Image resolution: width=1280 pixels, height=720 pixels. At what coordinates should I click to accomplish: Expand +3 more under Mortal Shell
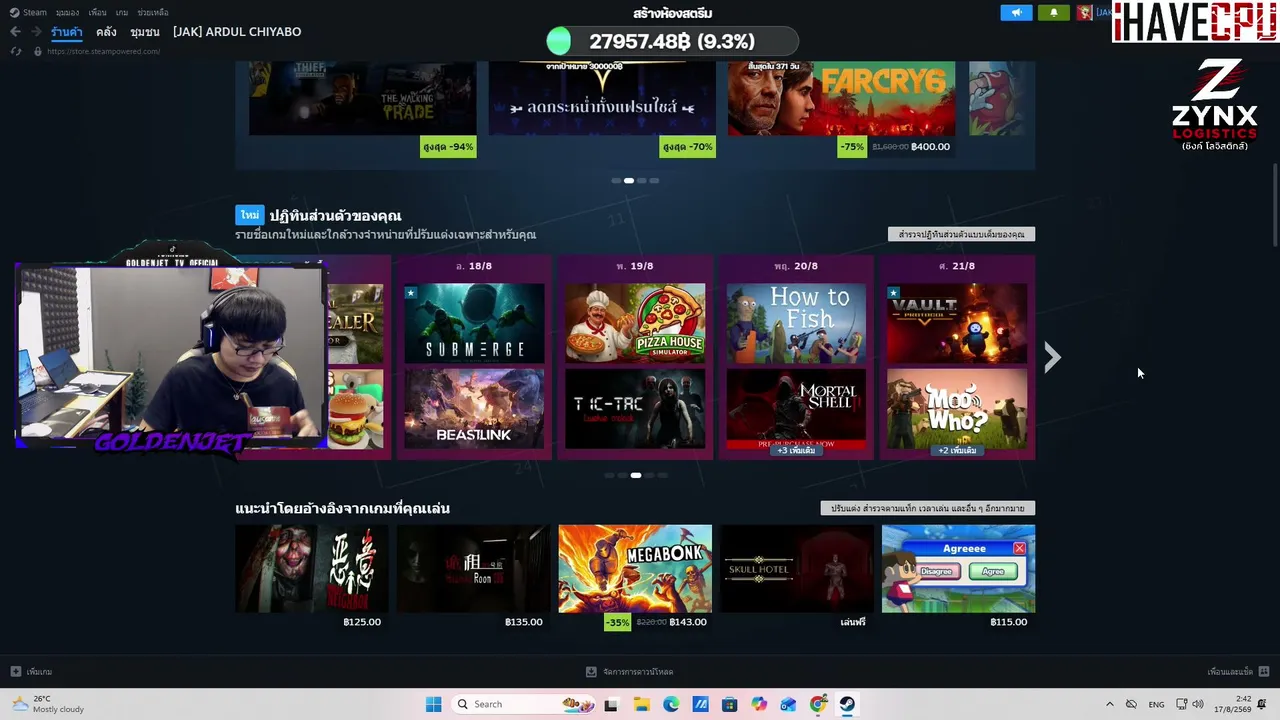796,450
